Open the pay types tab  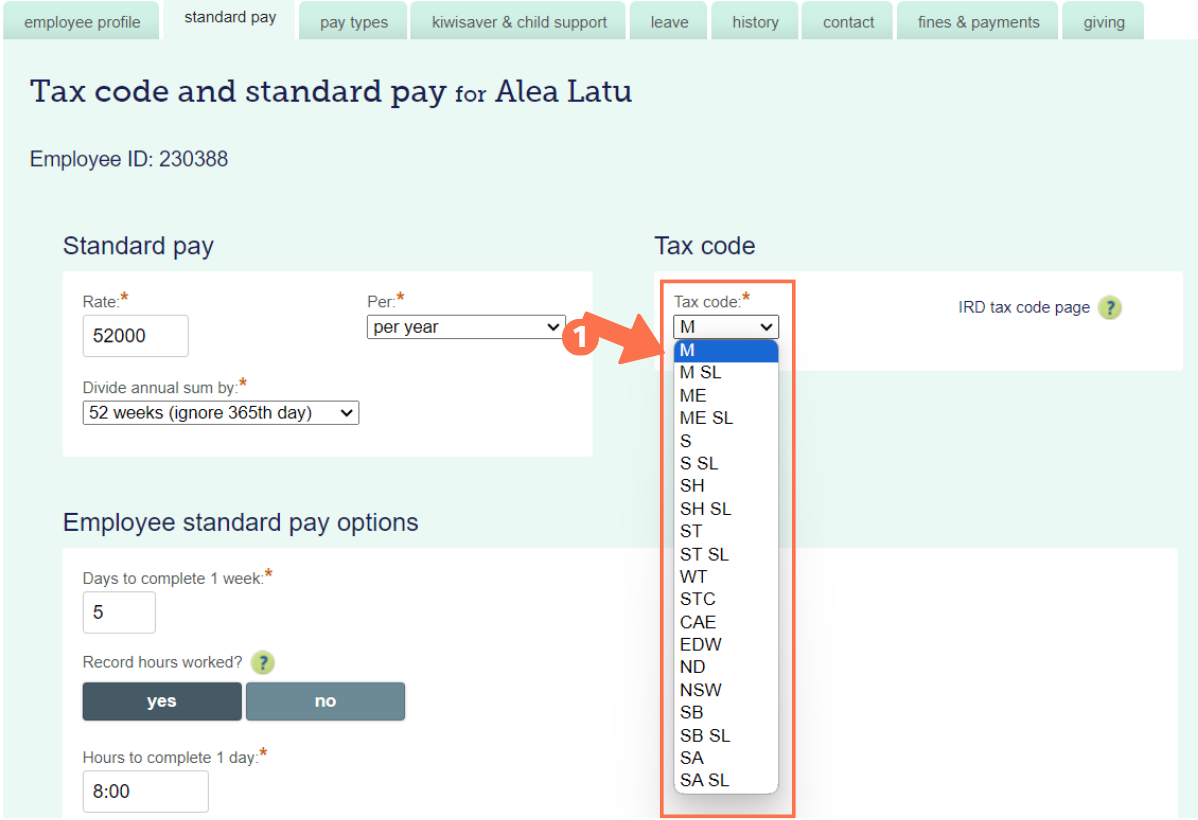tap(352, 20)
